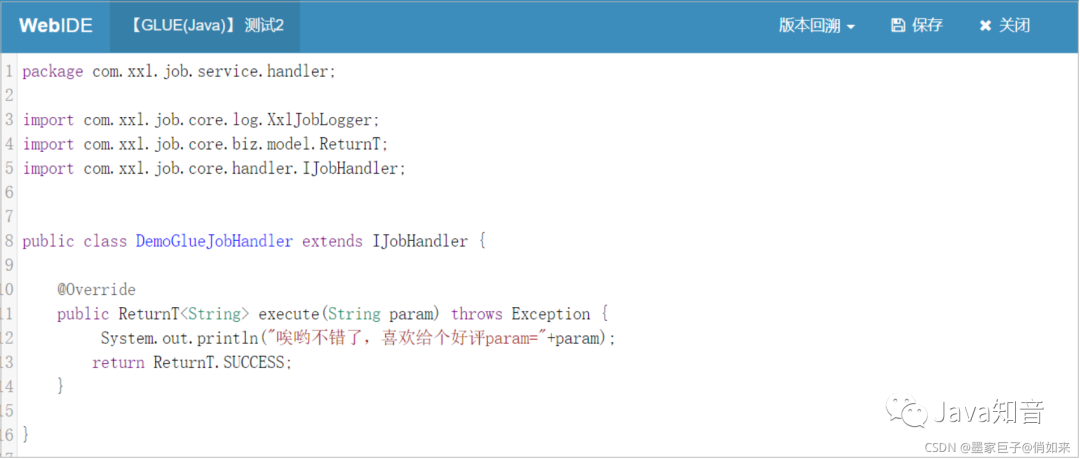The height and width of the screenshot is (459, 1080).
Task: Click the WebIDE logo text
Action: [56, 26]
